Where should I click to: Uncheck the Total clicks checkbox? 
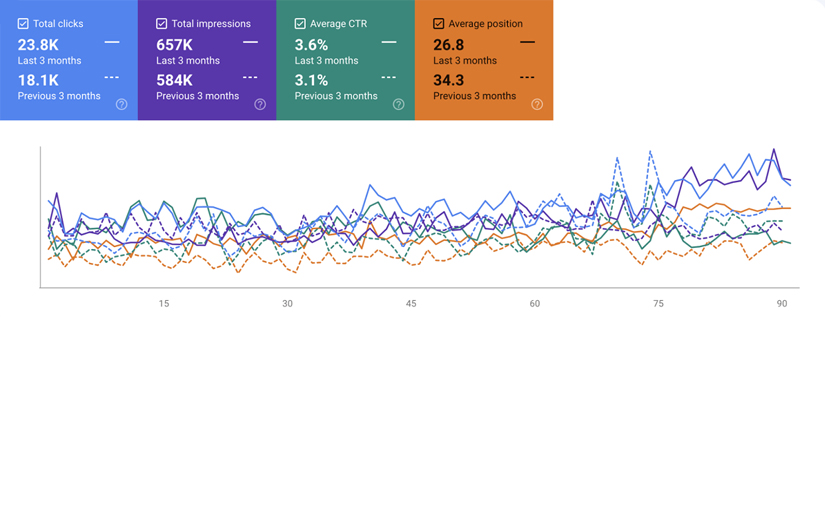[x=23, y=23]
